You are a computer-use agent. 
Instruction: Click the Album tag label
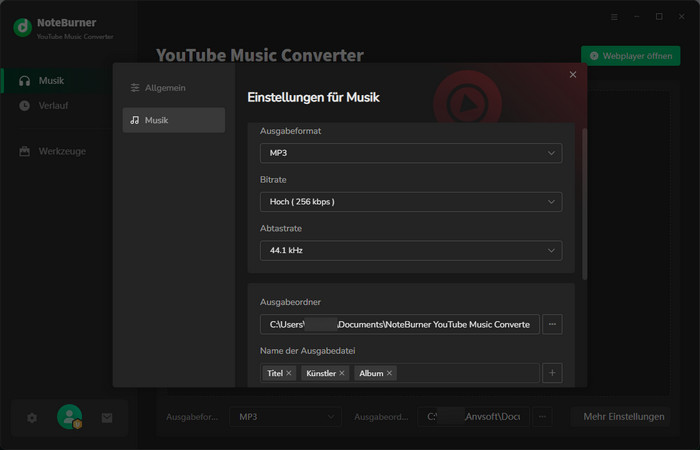(x=371, y=373)
